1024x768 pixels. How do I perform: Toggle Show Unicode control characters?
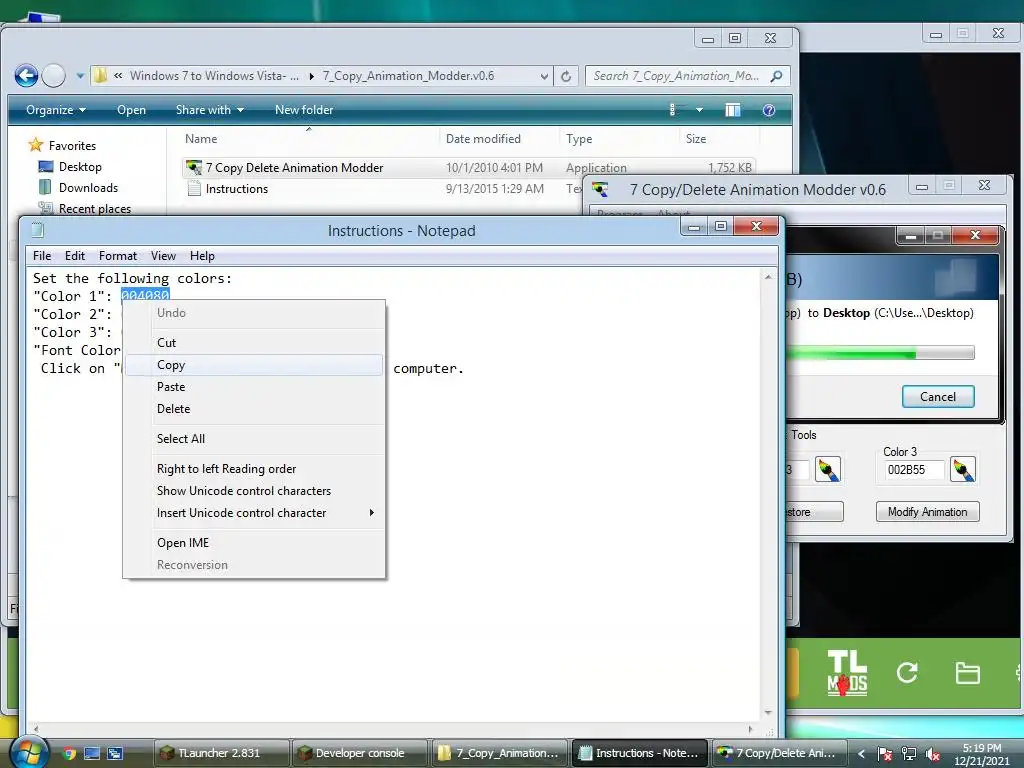pyautogui.click(x=253, y=490)
